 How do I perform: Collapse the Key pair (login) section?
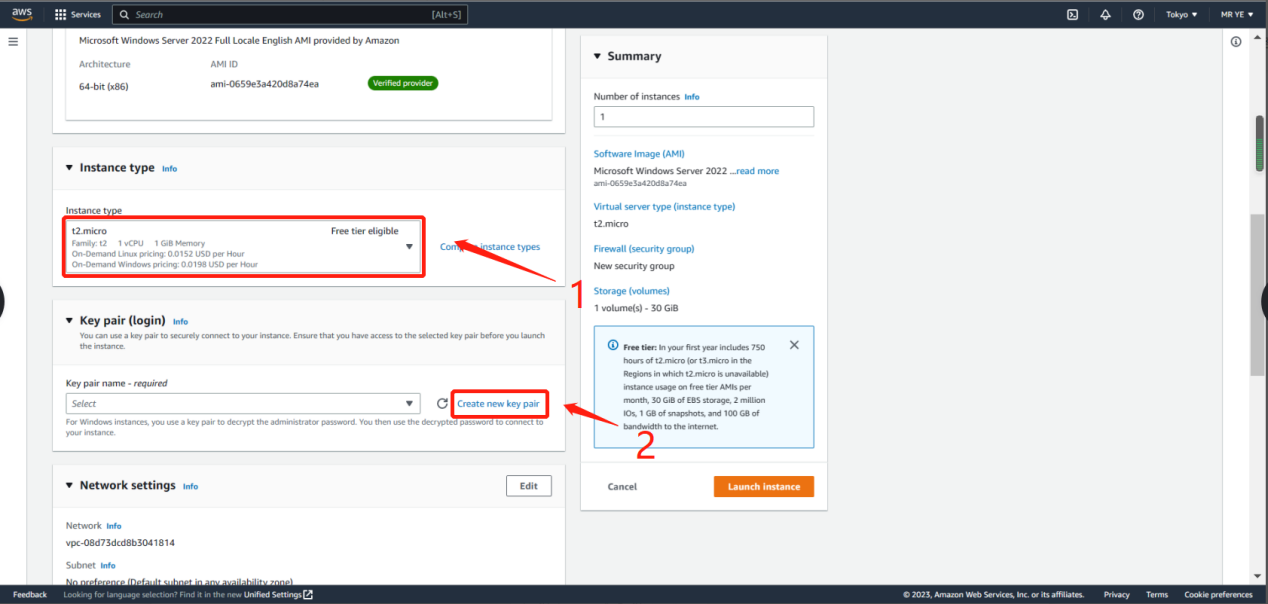click(69, 321)
